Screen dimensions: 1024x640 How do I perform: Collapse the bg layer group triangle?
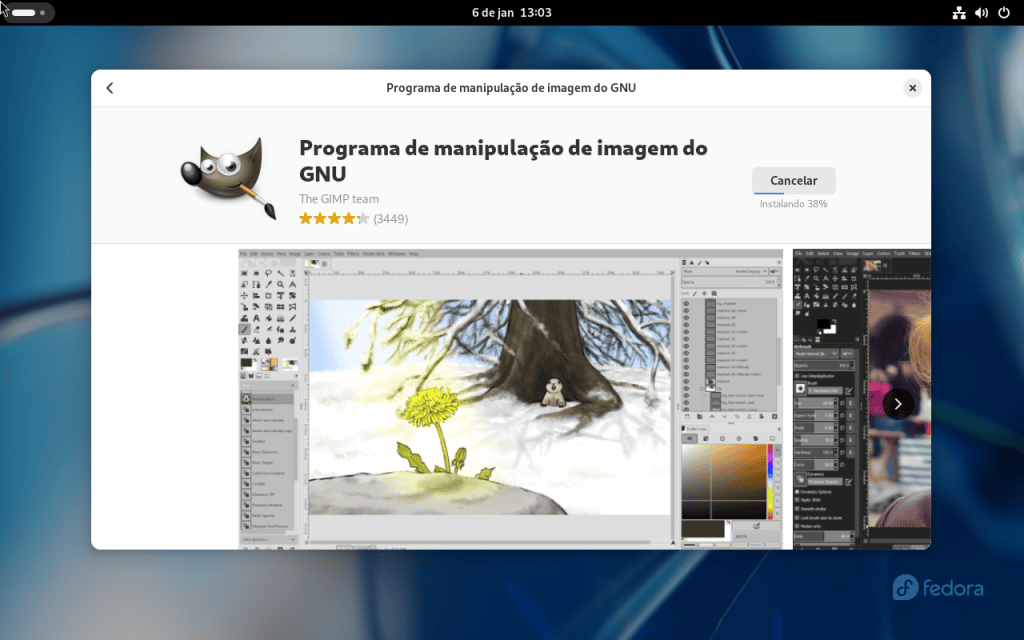tap(703, 387)
